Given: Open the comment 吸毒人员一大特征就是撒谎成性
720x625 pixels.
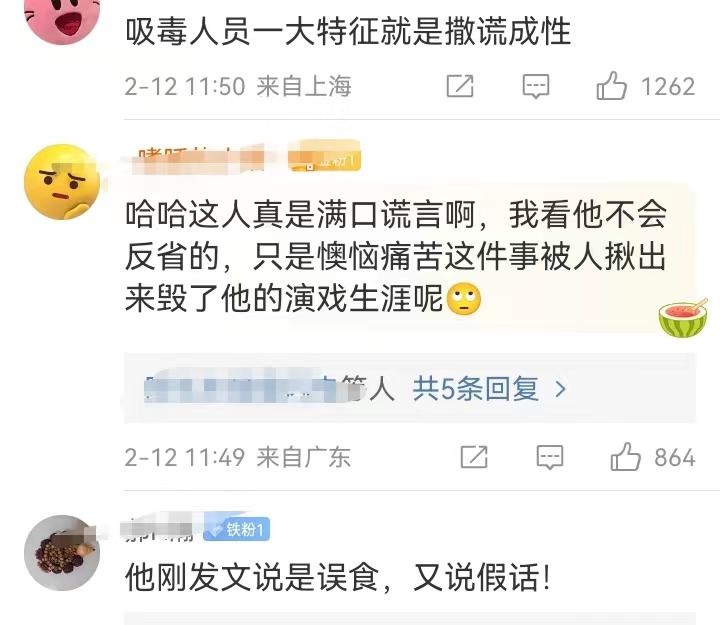Looking at the screenshot, I should click(x=348, y=31).
